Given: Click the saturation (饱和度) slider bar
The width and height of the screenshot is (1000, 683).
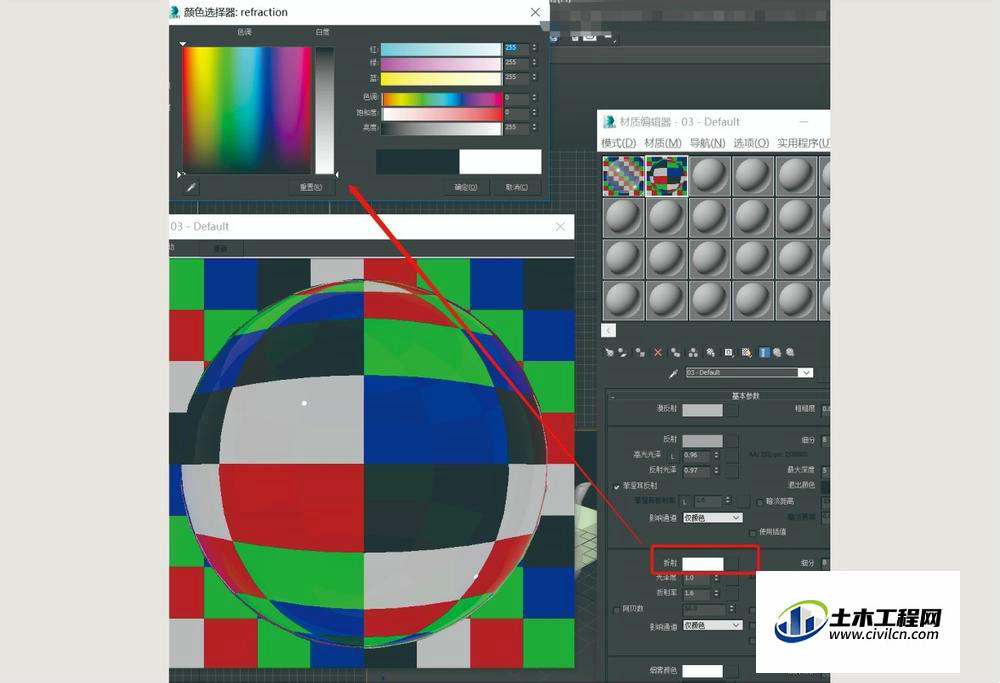Looking at the screenshot, I should [441, 114].
